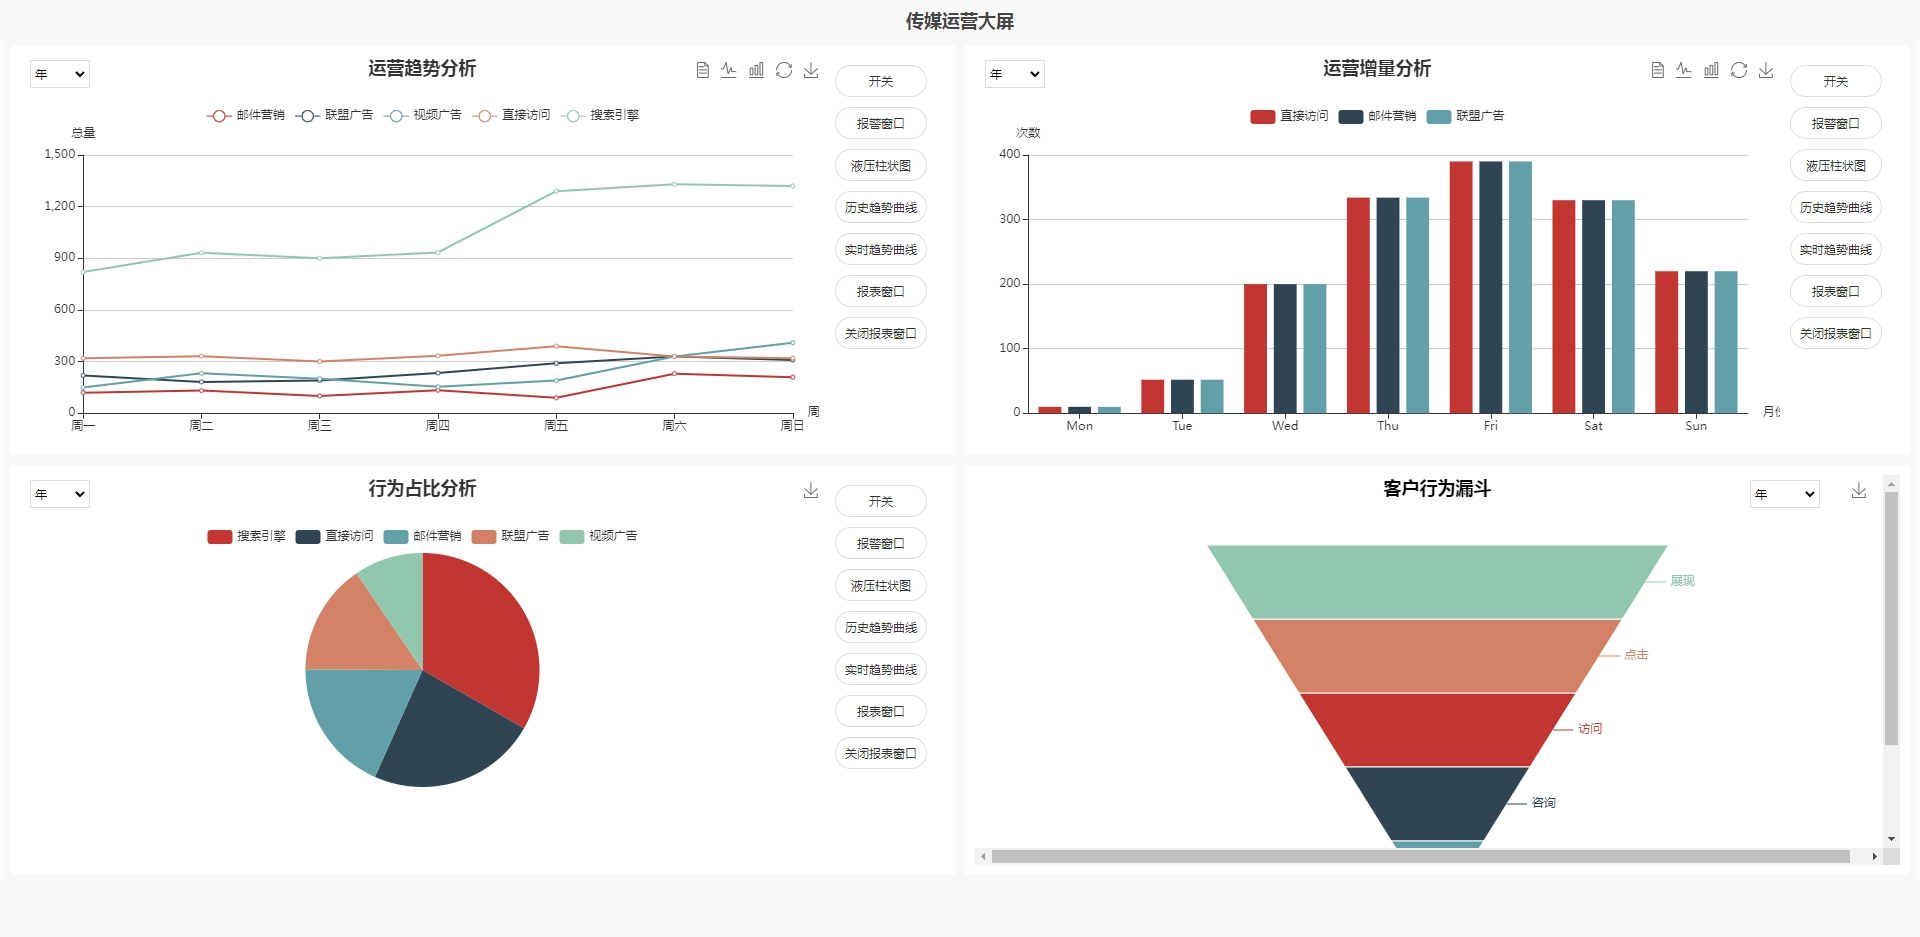Click 液压柱状图 button beside 运营增量分析 chart
This screenshot has width=1920, height=937.
tap(1835, 166)
